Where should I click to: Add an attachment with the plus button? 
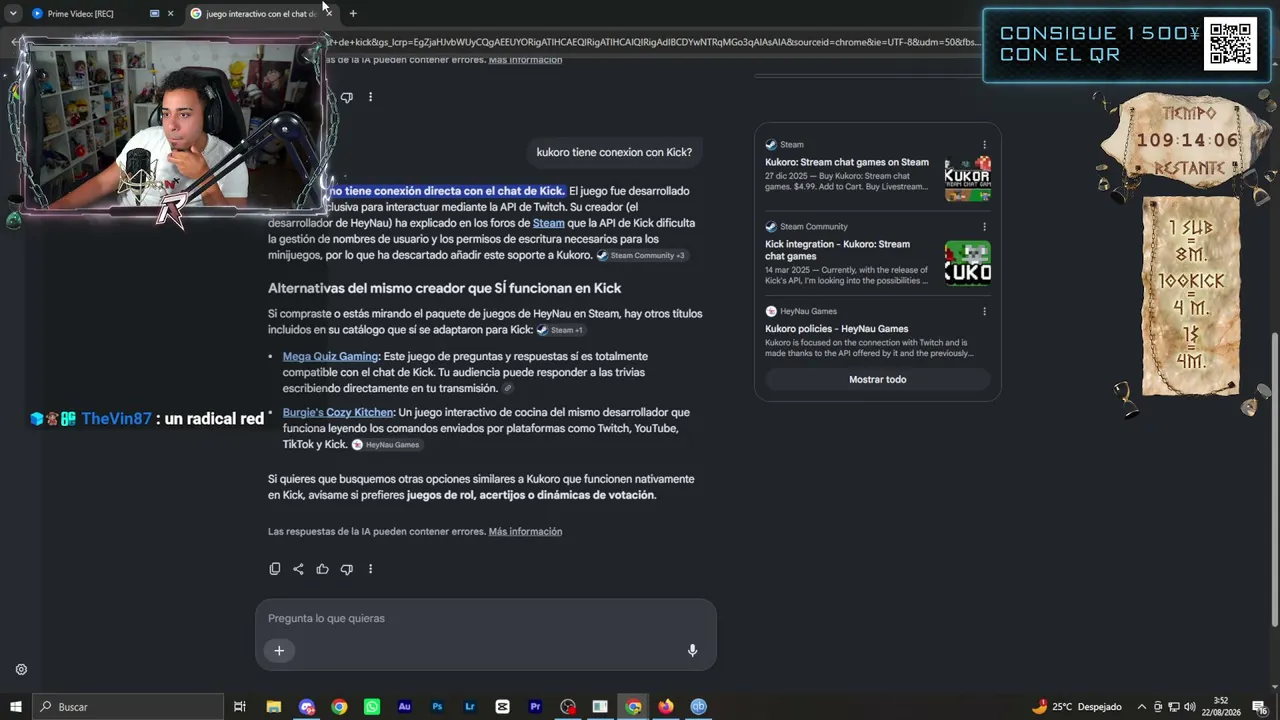pos(279,651)
